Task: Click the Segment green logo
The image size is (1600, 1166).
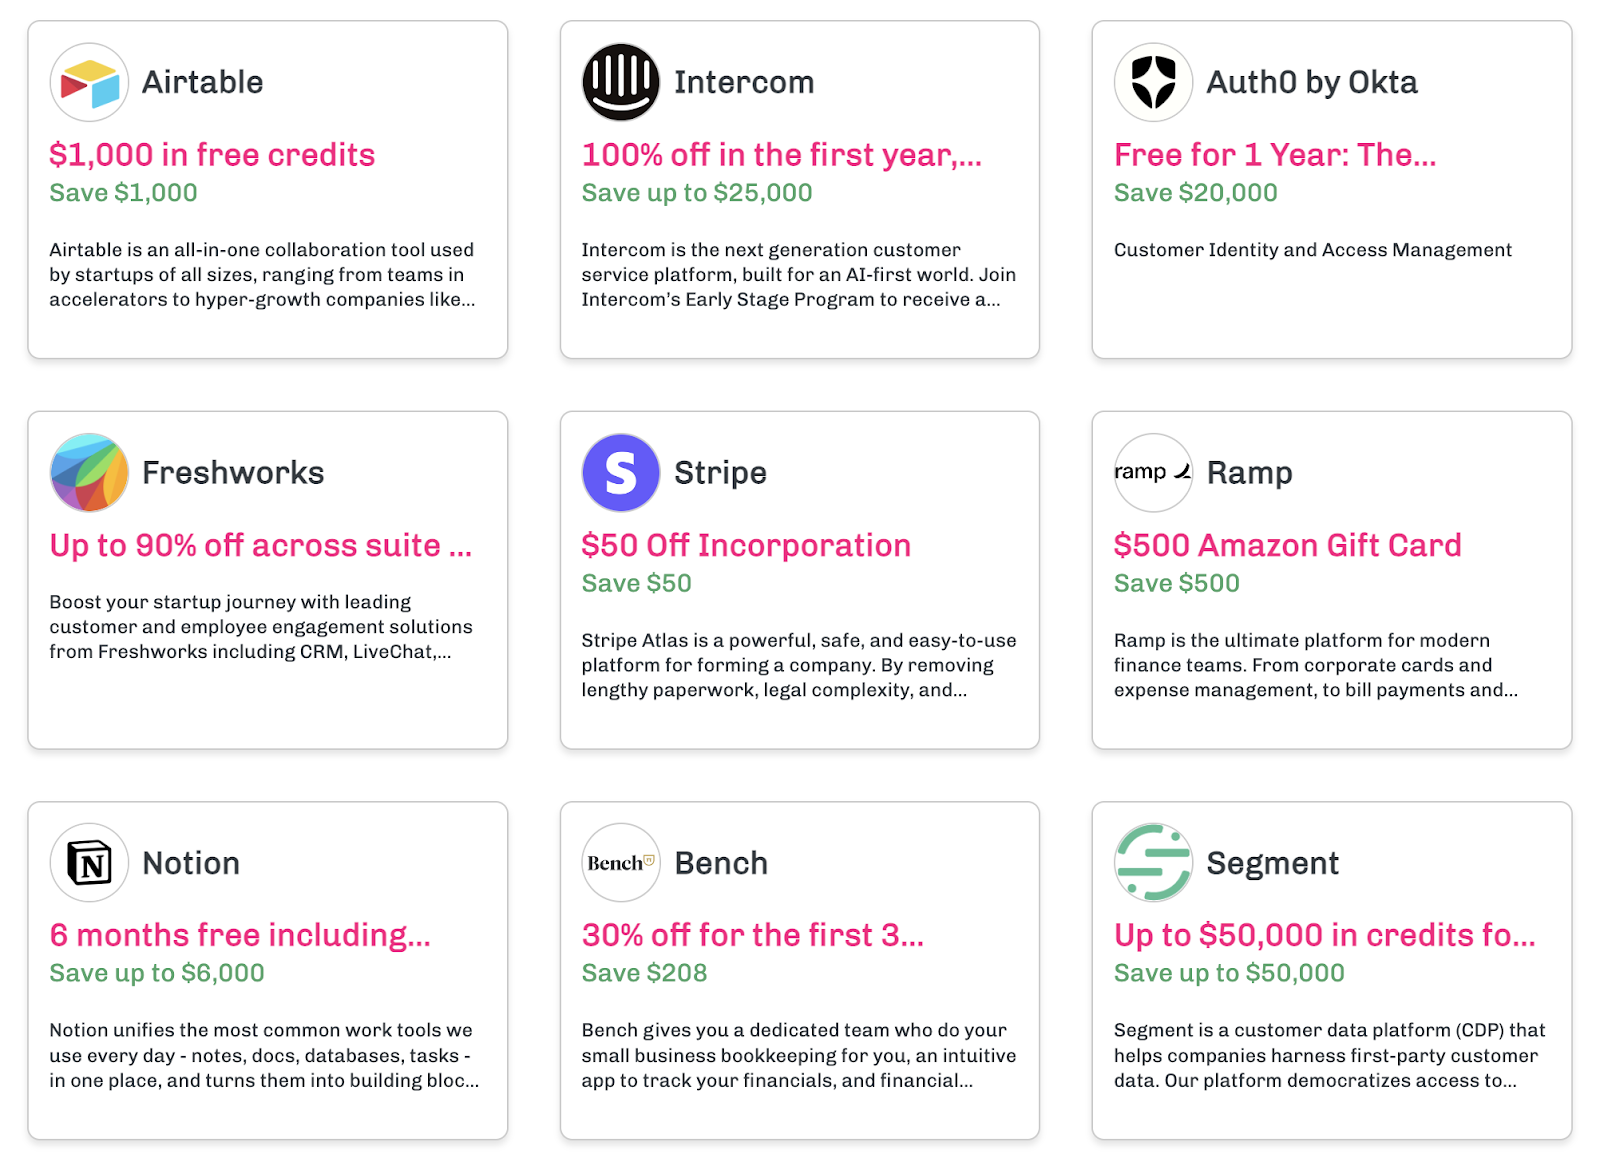Action: click(1154, 863)
